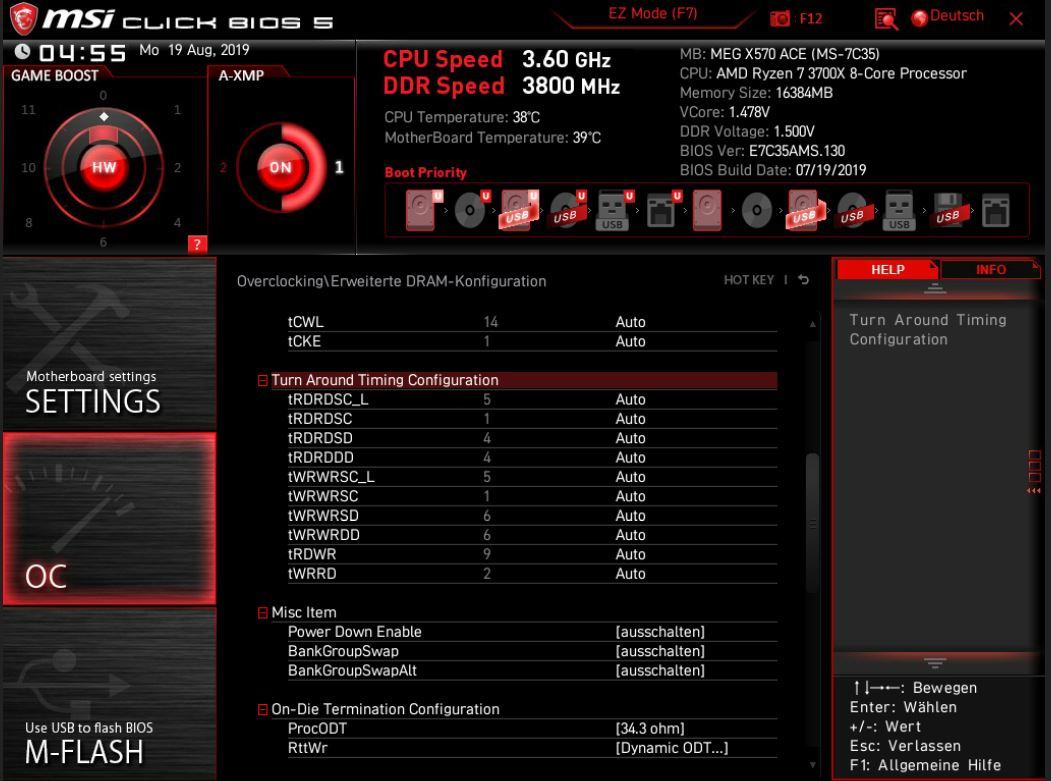The width and height of the screenshot is (1051, 781).
Task: Select the UEFI optical drive boot icon
Action: (471, 211)
